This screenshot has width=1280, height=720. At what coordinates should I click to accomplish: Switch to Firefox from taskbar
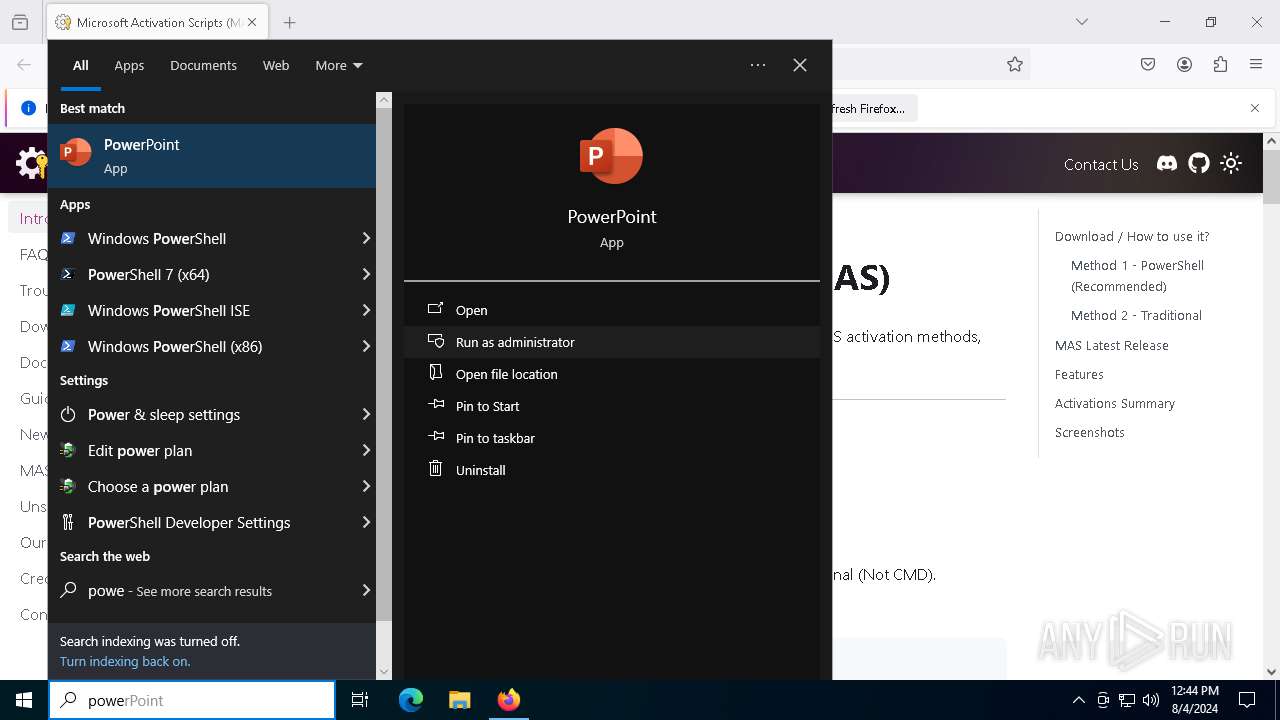point(508,700)
